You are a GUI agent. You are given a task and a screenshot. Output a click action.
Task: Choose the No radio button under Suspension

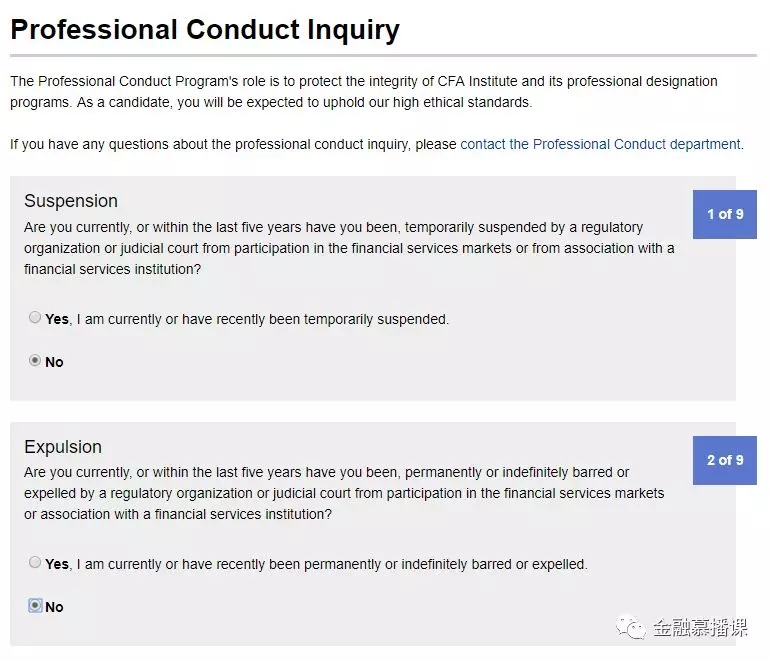35,361
